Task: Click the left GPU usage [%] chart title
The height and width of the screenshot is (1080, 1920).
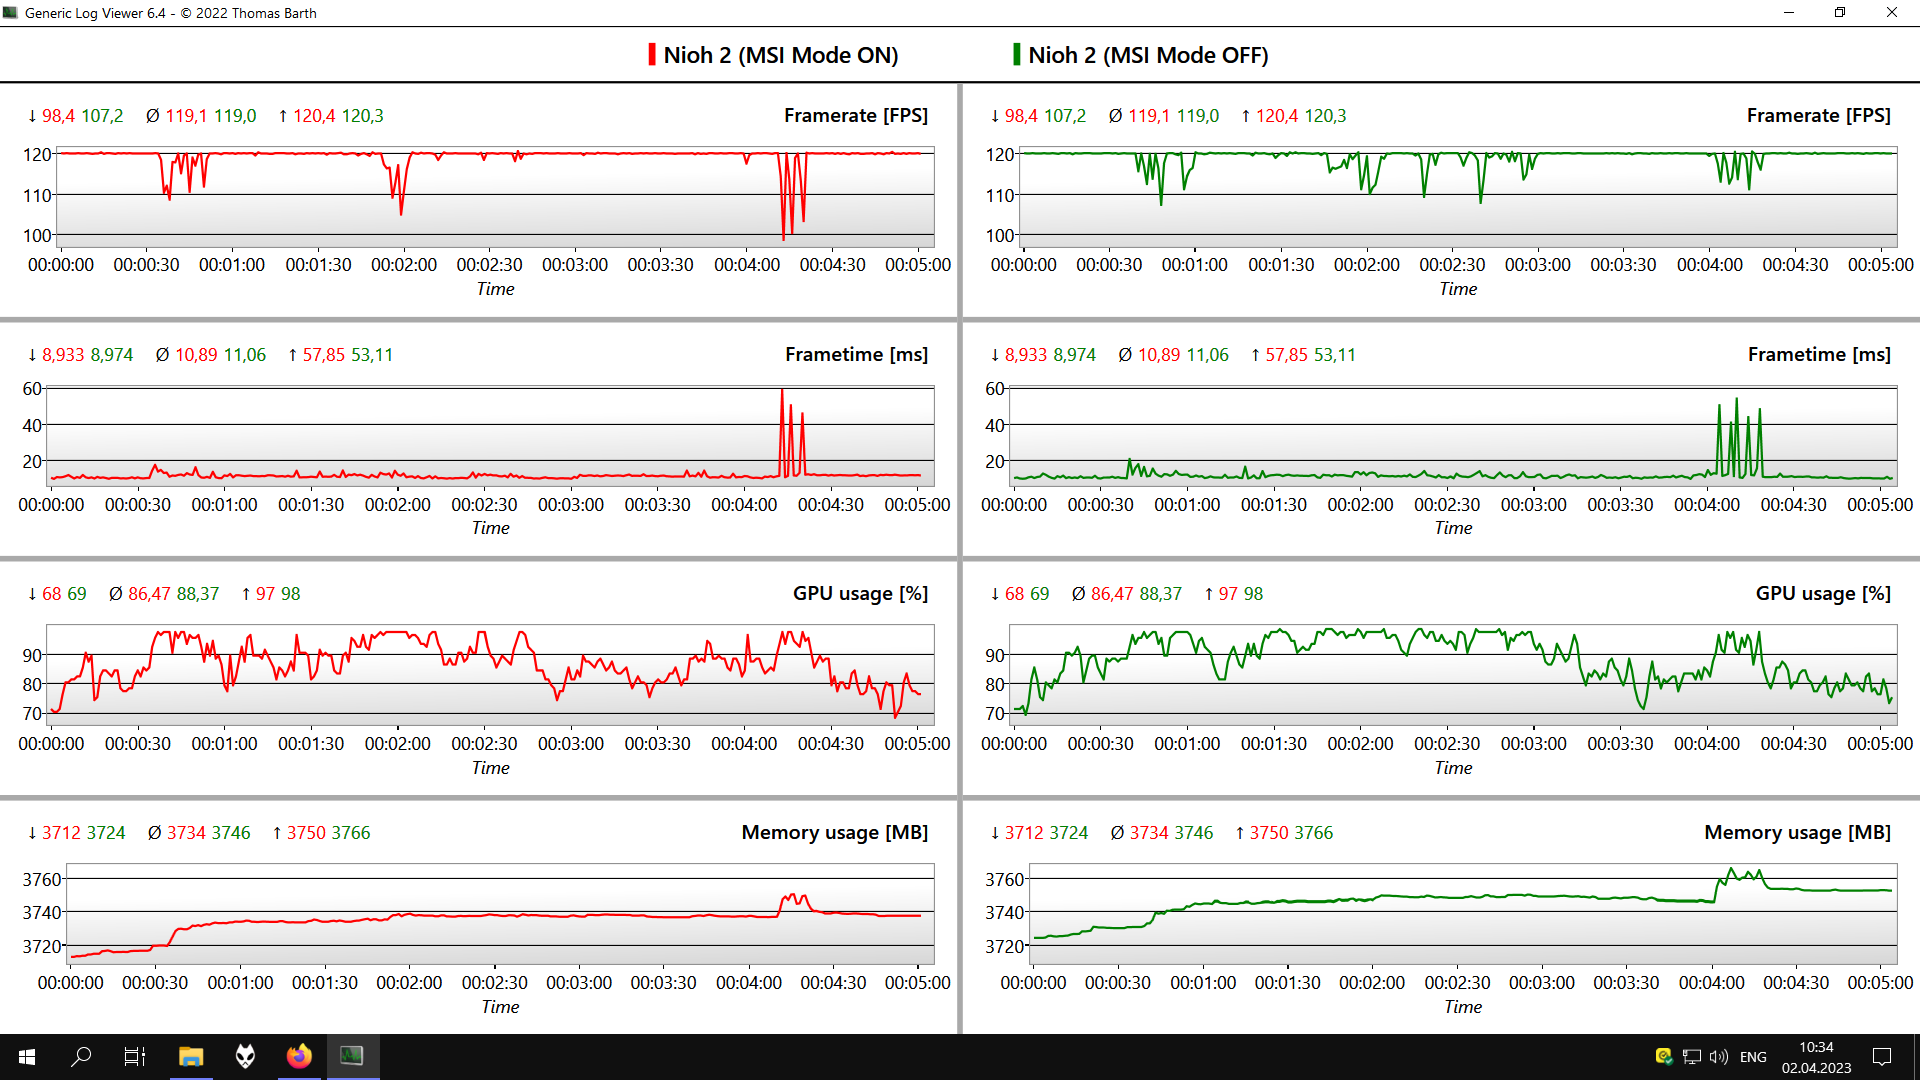Action: (x=860, y=594)
